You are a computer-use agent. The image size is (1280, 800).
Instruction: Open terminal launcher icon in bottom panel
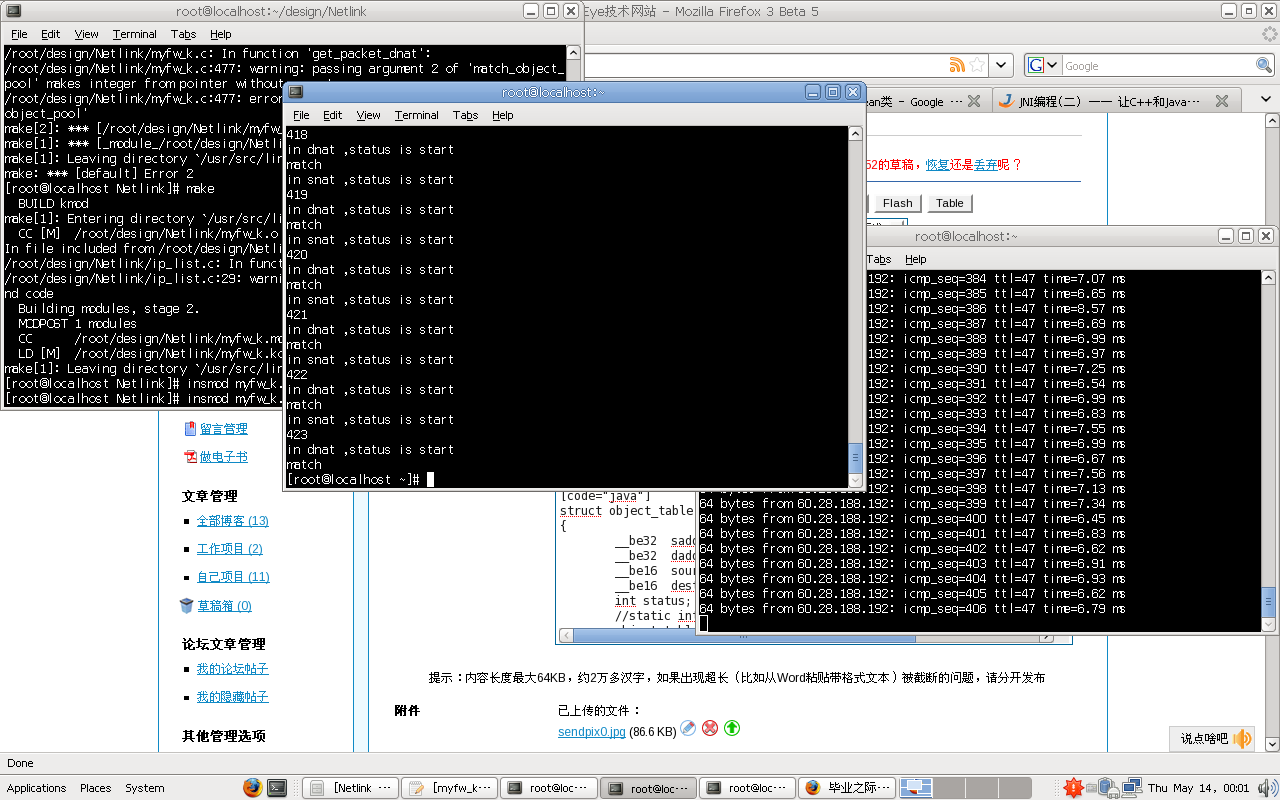coord(277,788)
